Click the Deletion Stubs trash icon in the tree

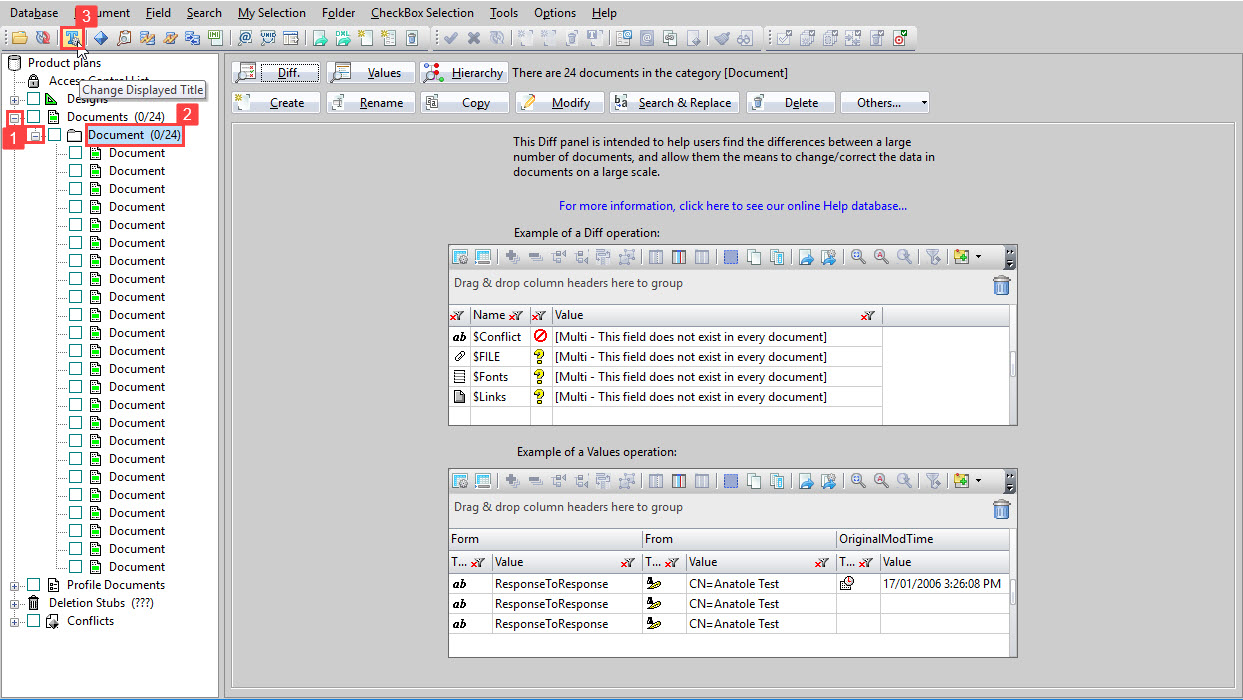pos(34,603)
